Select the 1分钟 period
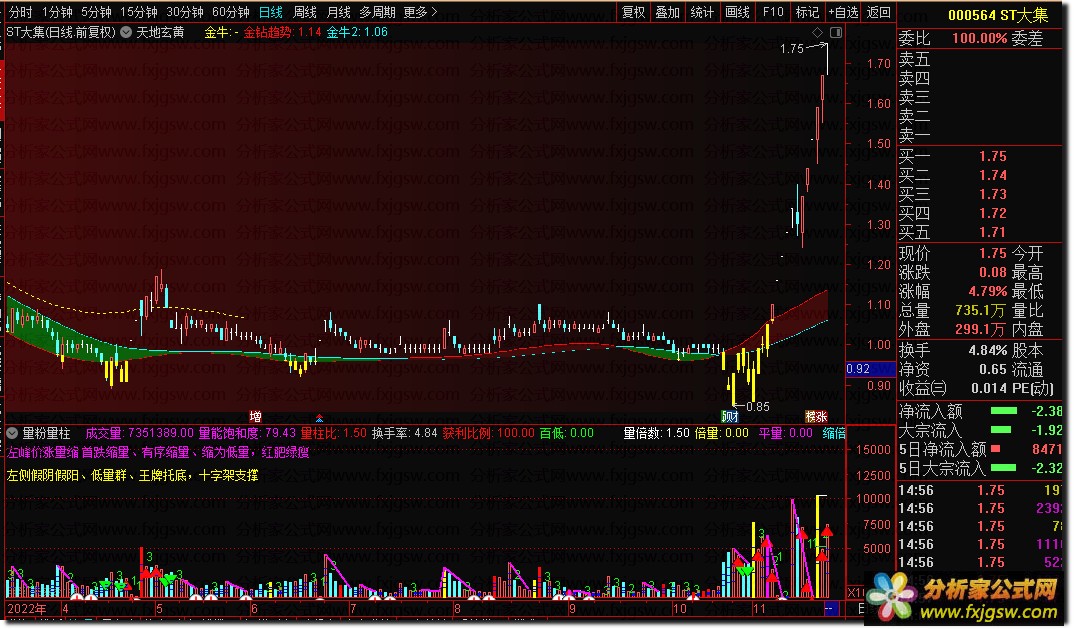 click(x=57, y=12)
